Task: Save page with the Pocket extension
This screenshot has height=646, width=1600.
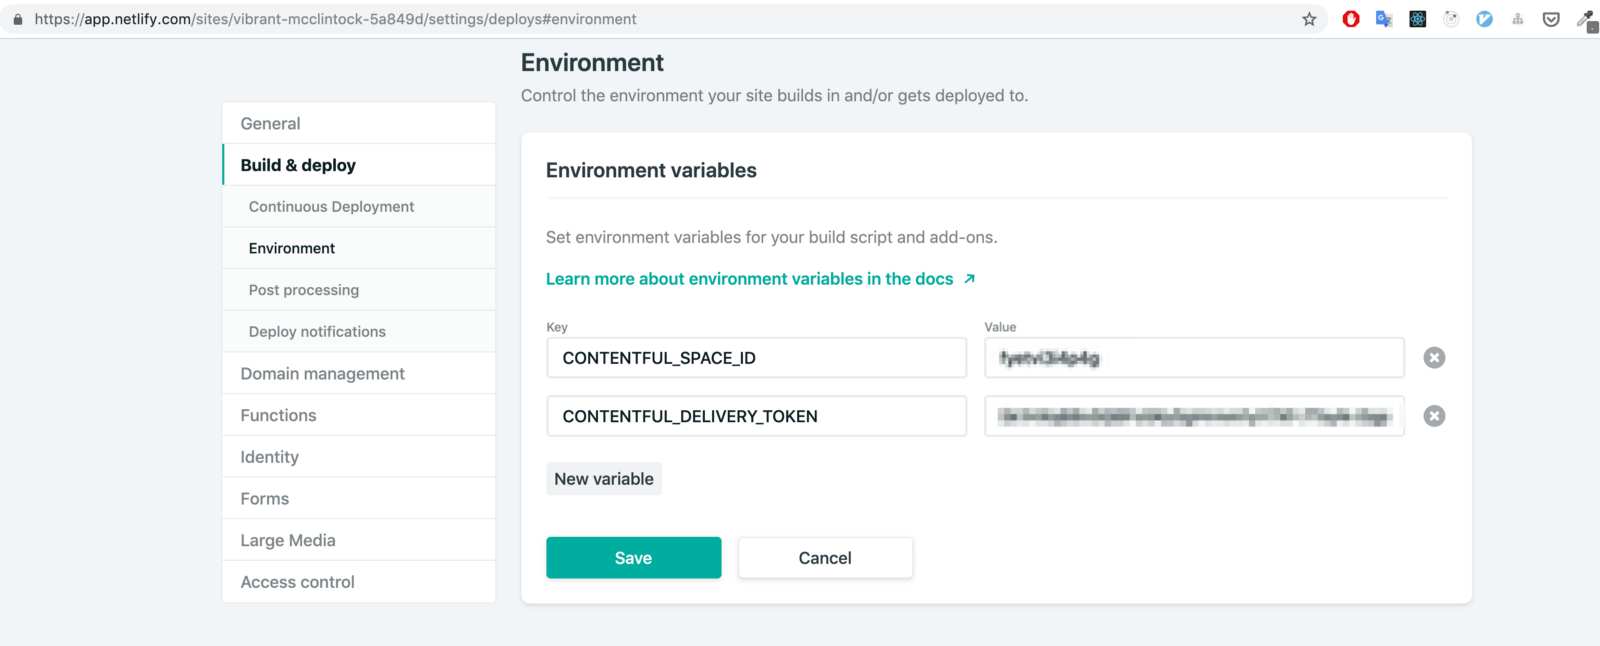Action: tap(1551, 19)
